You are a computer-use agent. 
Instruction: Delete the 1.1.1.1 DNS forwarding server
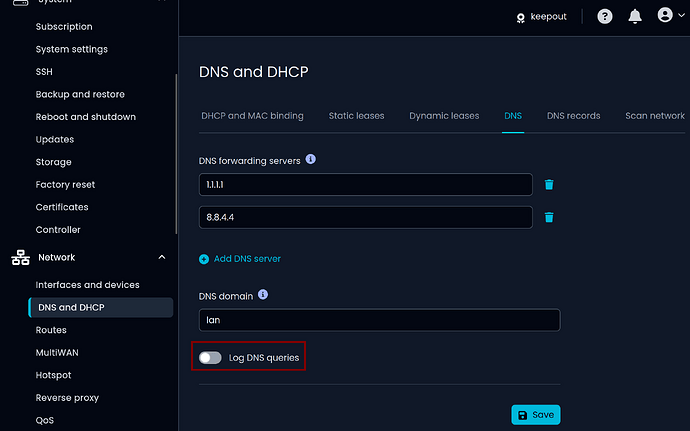click(x=549, y=184)
